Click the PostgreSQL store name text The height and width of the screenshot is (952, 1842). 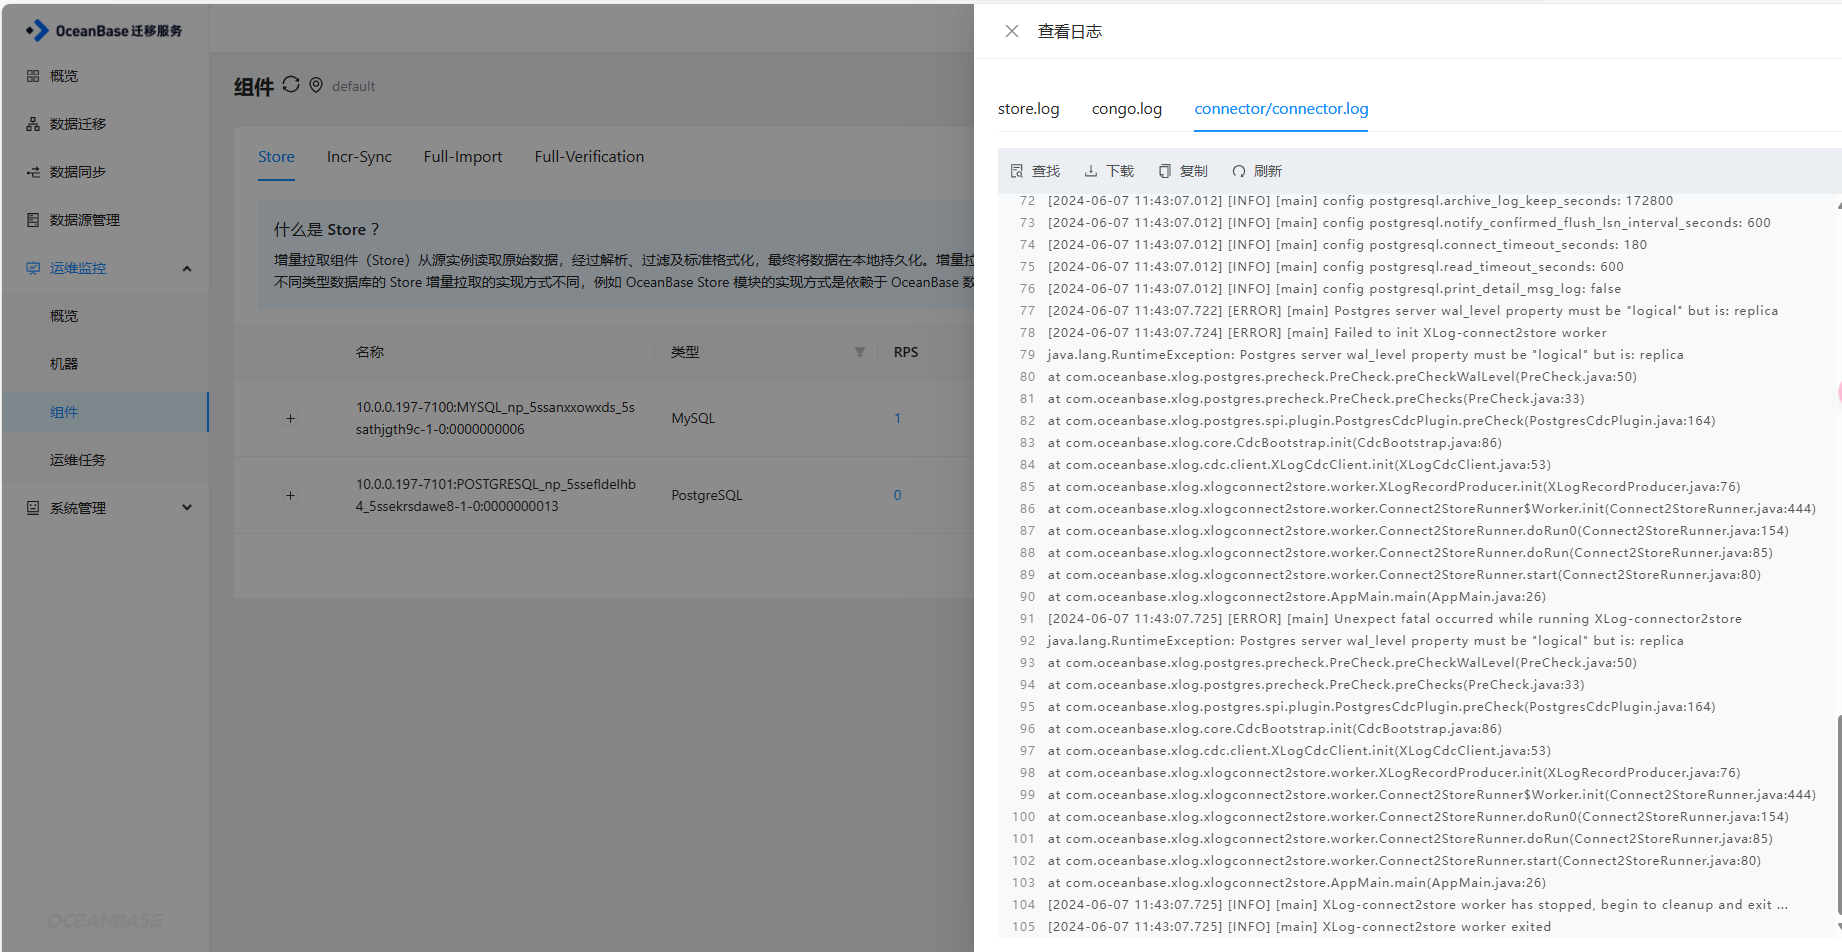(496, 495)
